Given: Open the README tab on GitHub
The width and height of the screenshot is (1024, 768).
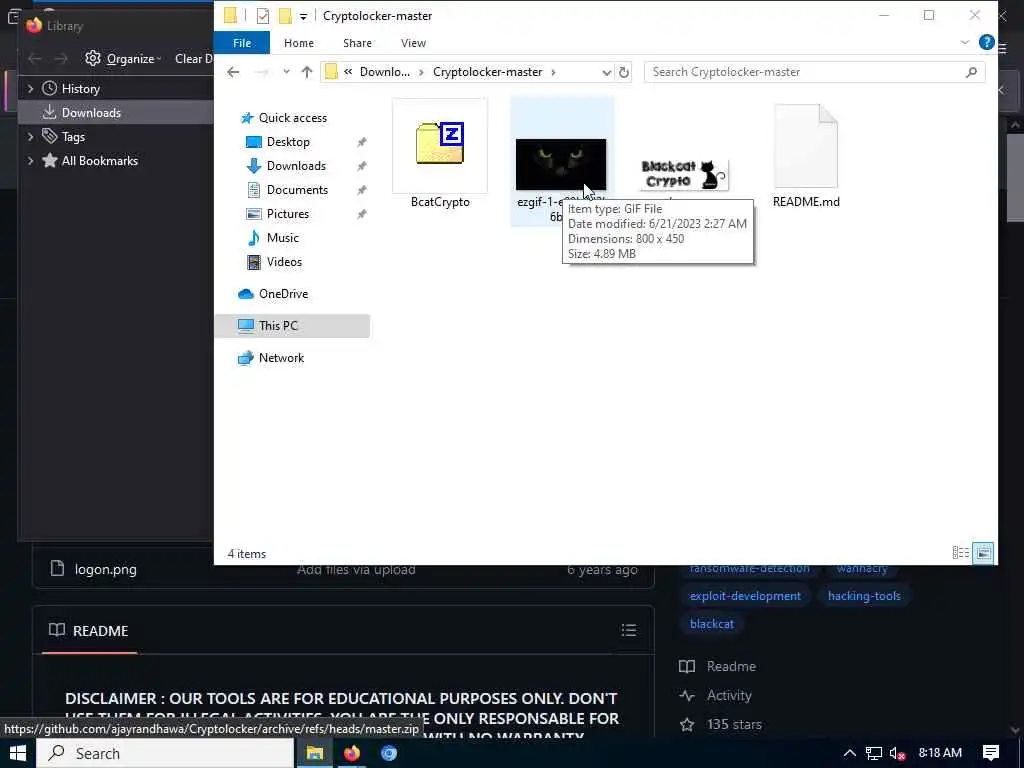Looking at the screenshot, I should (89, 631).
